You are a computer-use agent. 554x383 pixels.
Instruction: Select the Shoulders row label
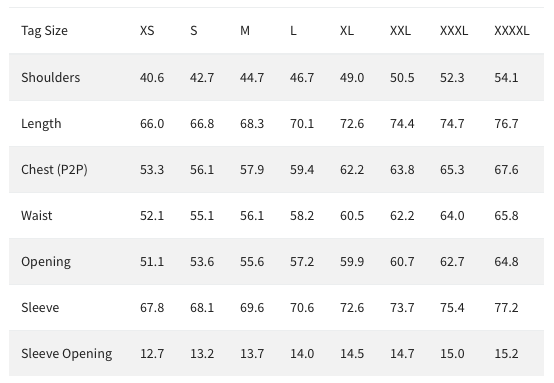pos(51,77)
